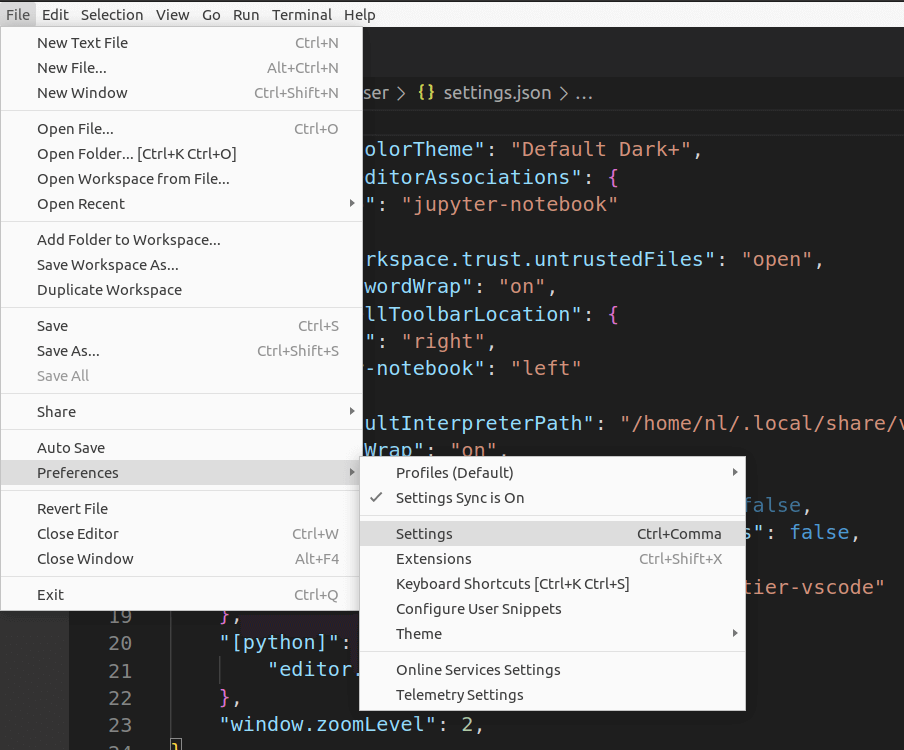The image size is (904, 750).
Task: Click the "/home/nl/.local/share" path value
Action: tap(762, 423)
